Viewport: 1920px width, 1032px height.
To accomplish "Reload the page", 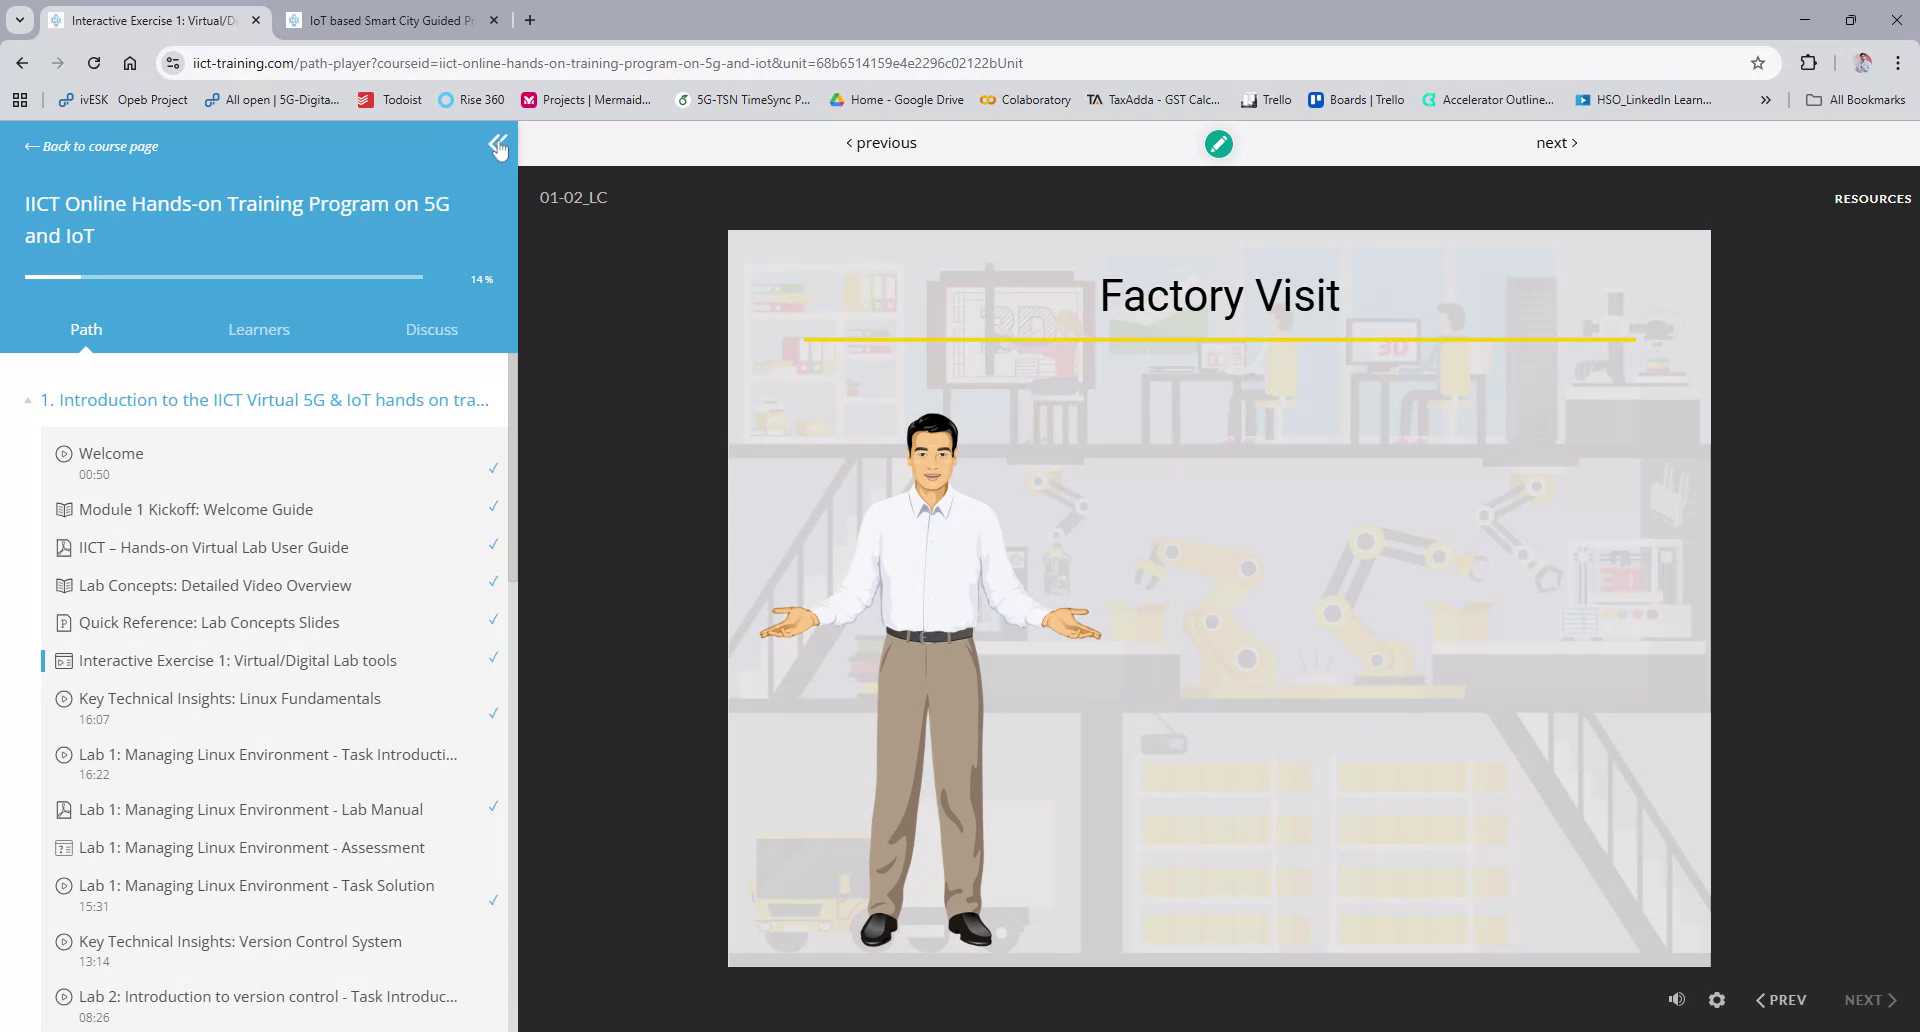I will [94, 63].
